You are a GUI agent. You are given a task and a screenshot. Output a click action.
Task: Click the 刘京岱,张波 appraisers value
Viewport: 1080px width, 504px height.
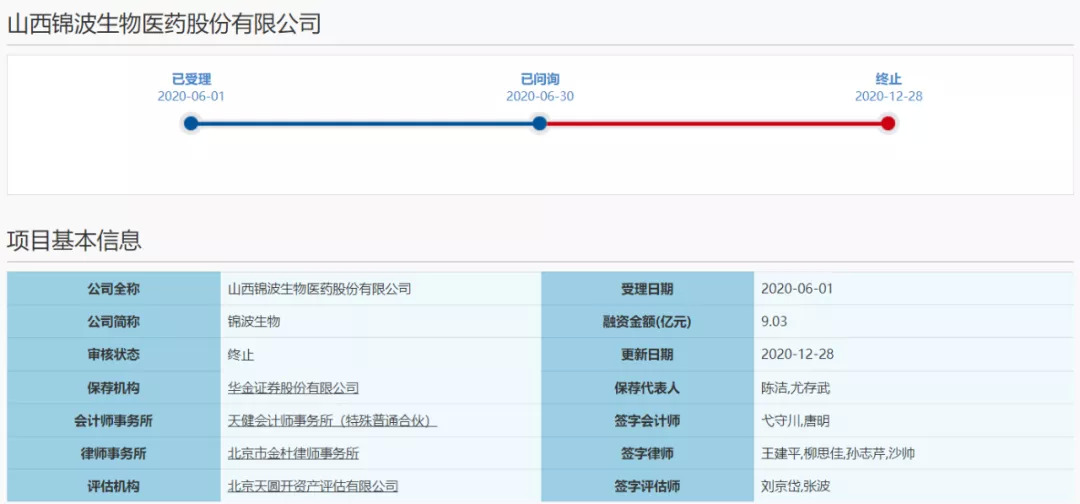tap(796, 486)
